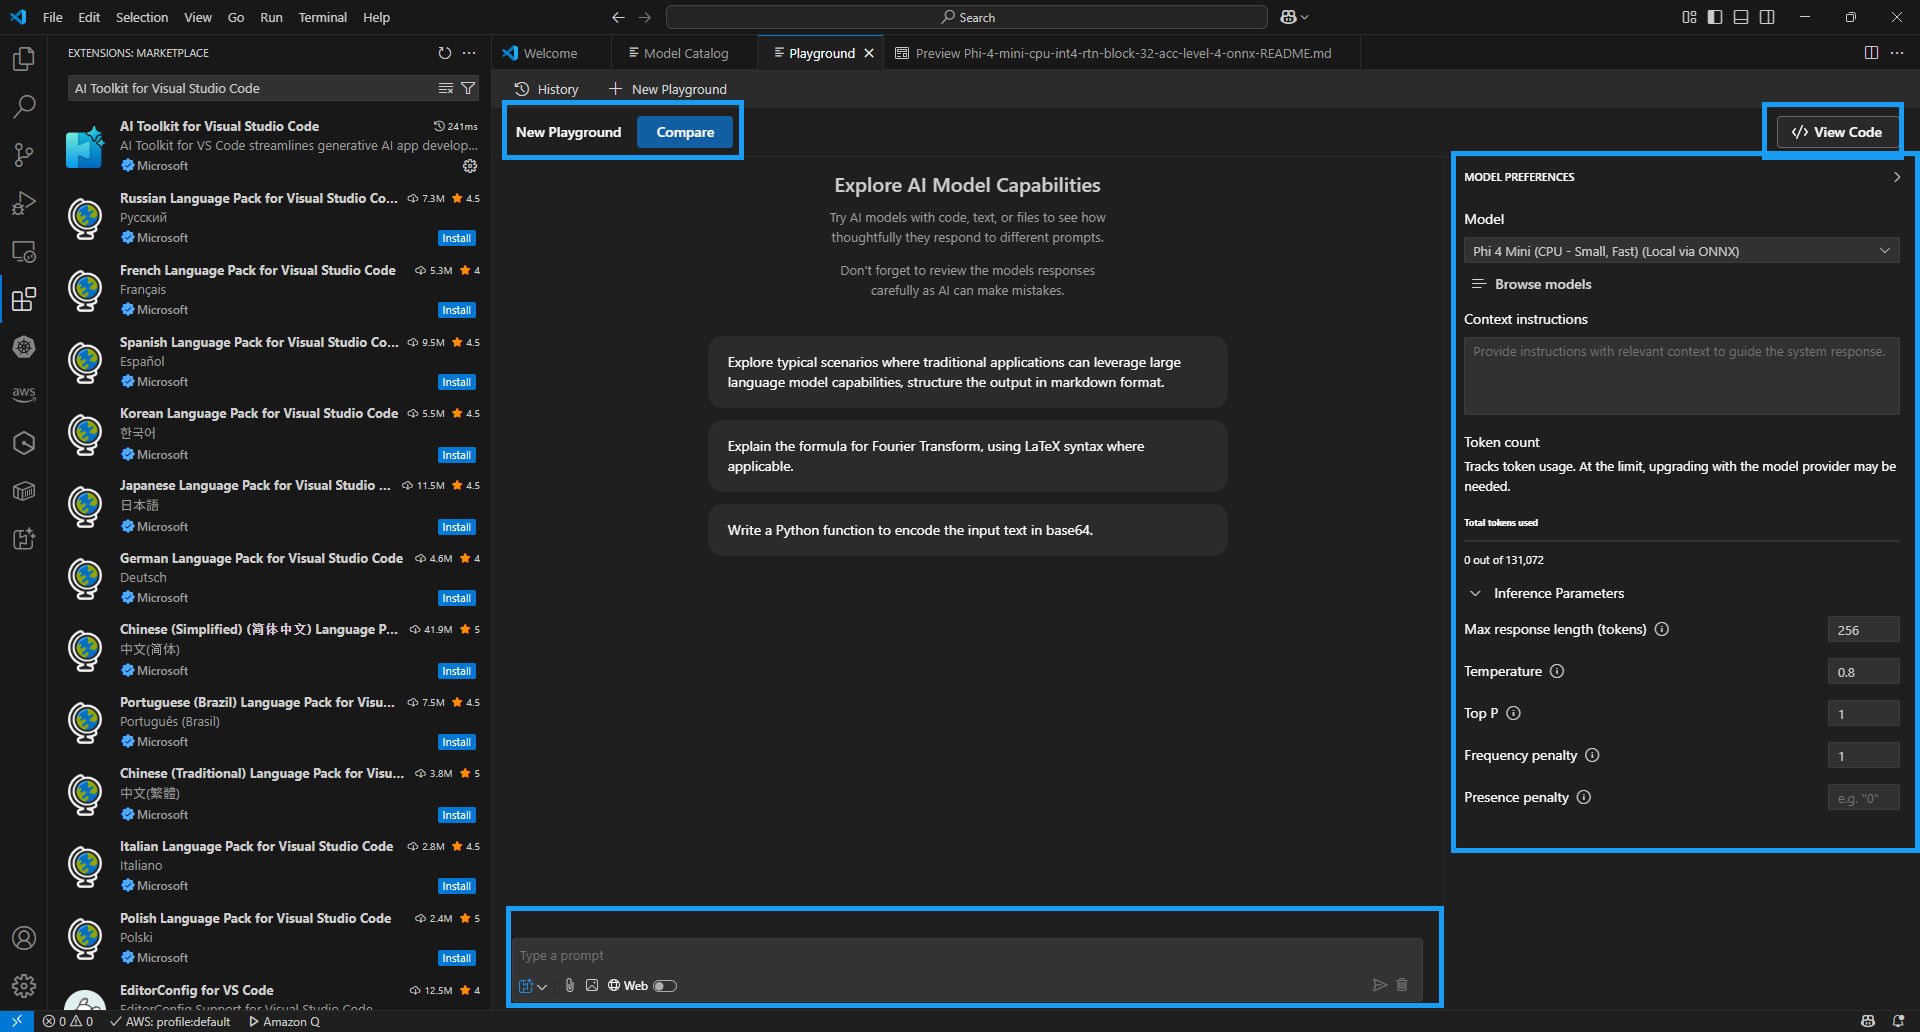This screenshot has height=1032, width=1920.
Task: Switch to the Model Catalog tab
Action: pyautogui.click(x=683, y=53)
